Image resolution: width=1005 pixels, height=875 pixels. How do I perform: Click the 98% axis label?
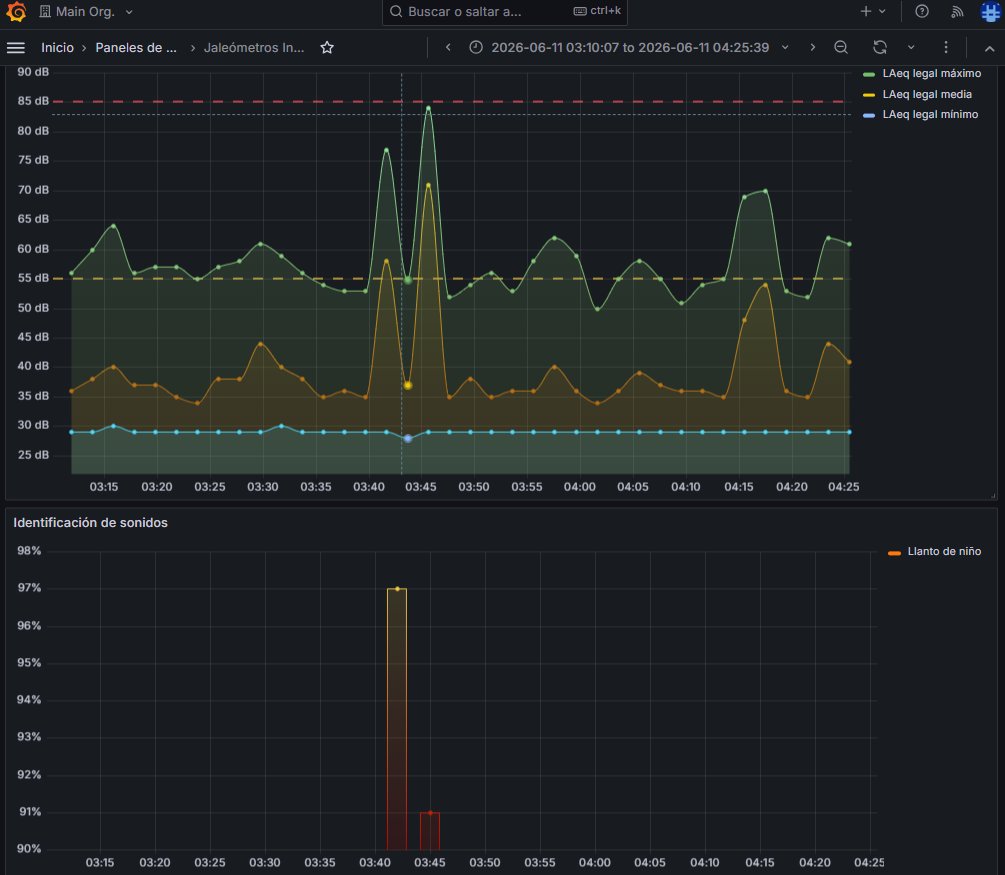(29, 551)
